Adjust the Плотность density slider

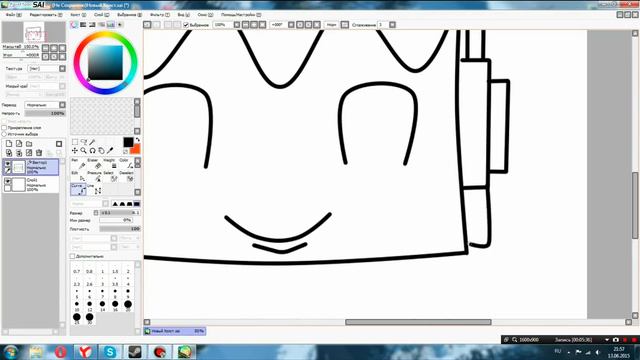click(x=120, y=229)
